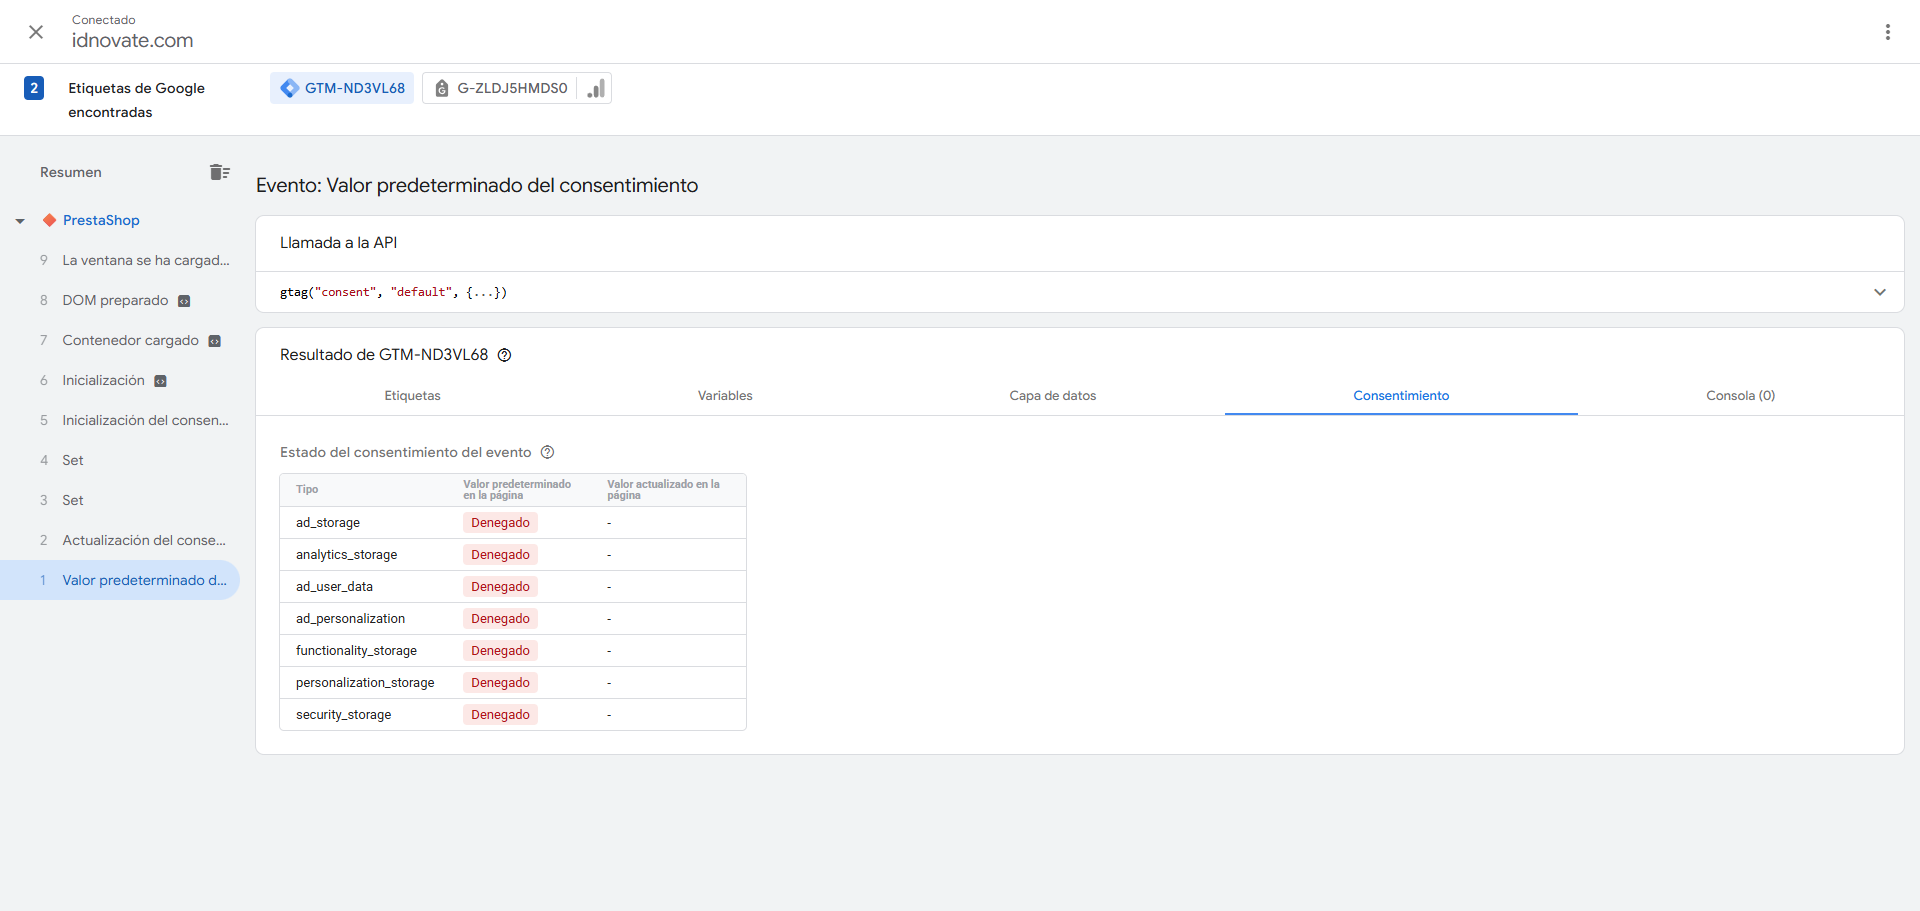1920x911 pixels.
Task: Click the bar chart icon beside G-ZLDJ5HMDS0
Action: click(x=596, y=89)
